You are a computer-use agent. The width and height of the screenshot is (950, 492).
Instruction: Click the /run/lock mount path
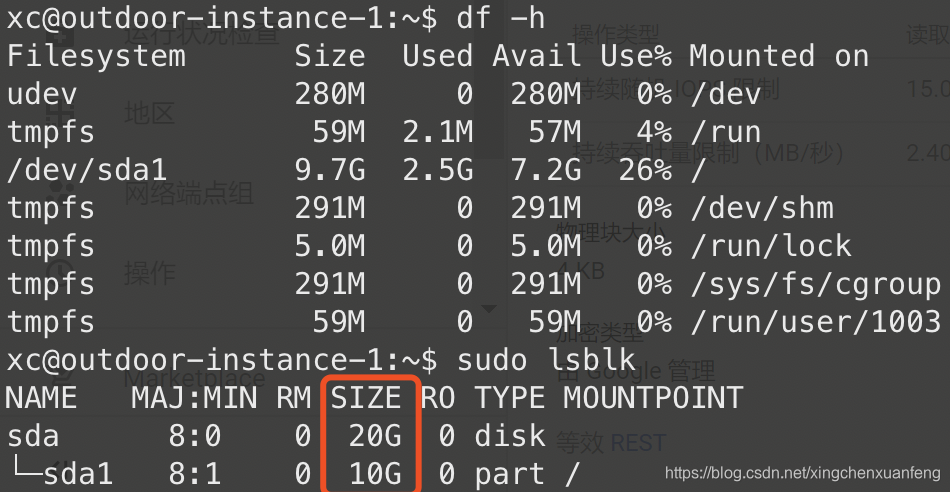[x=770, y=246]
